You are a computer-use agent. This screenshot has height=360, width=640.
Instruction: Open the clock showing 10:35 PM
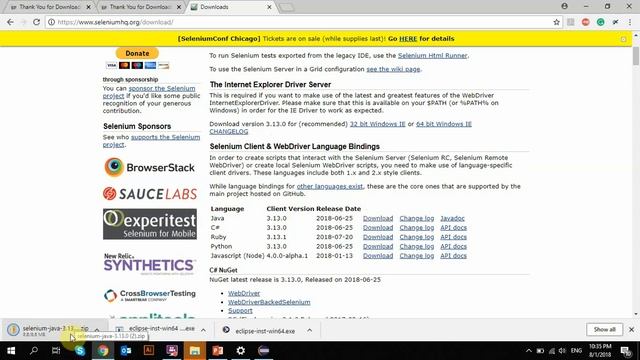tap(600, 351)
